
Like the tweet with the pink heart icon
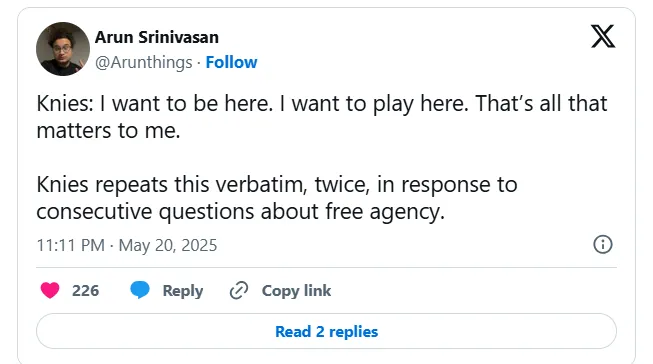pos(50,290)
